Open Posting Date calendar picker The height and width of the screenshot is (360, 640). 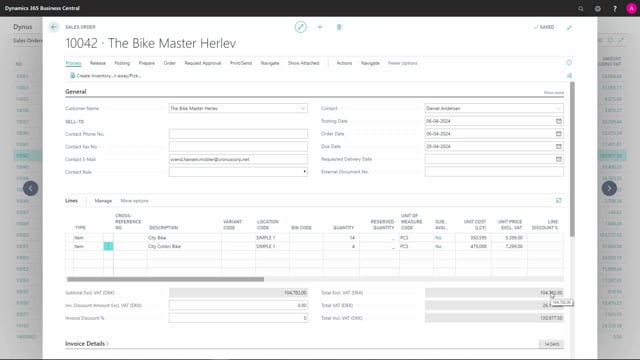coord(559,121)
